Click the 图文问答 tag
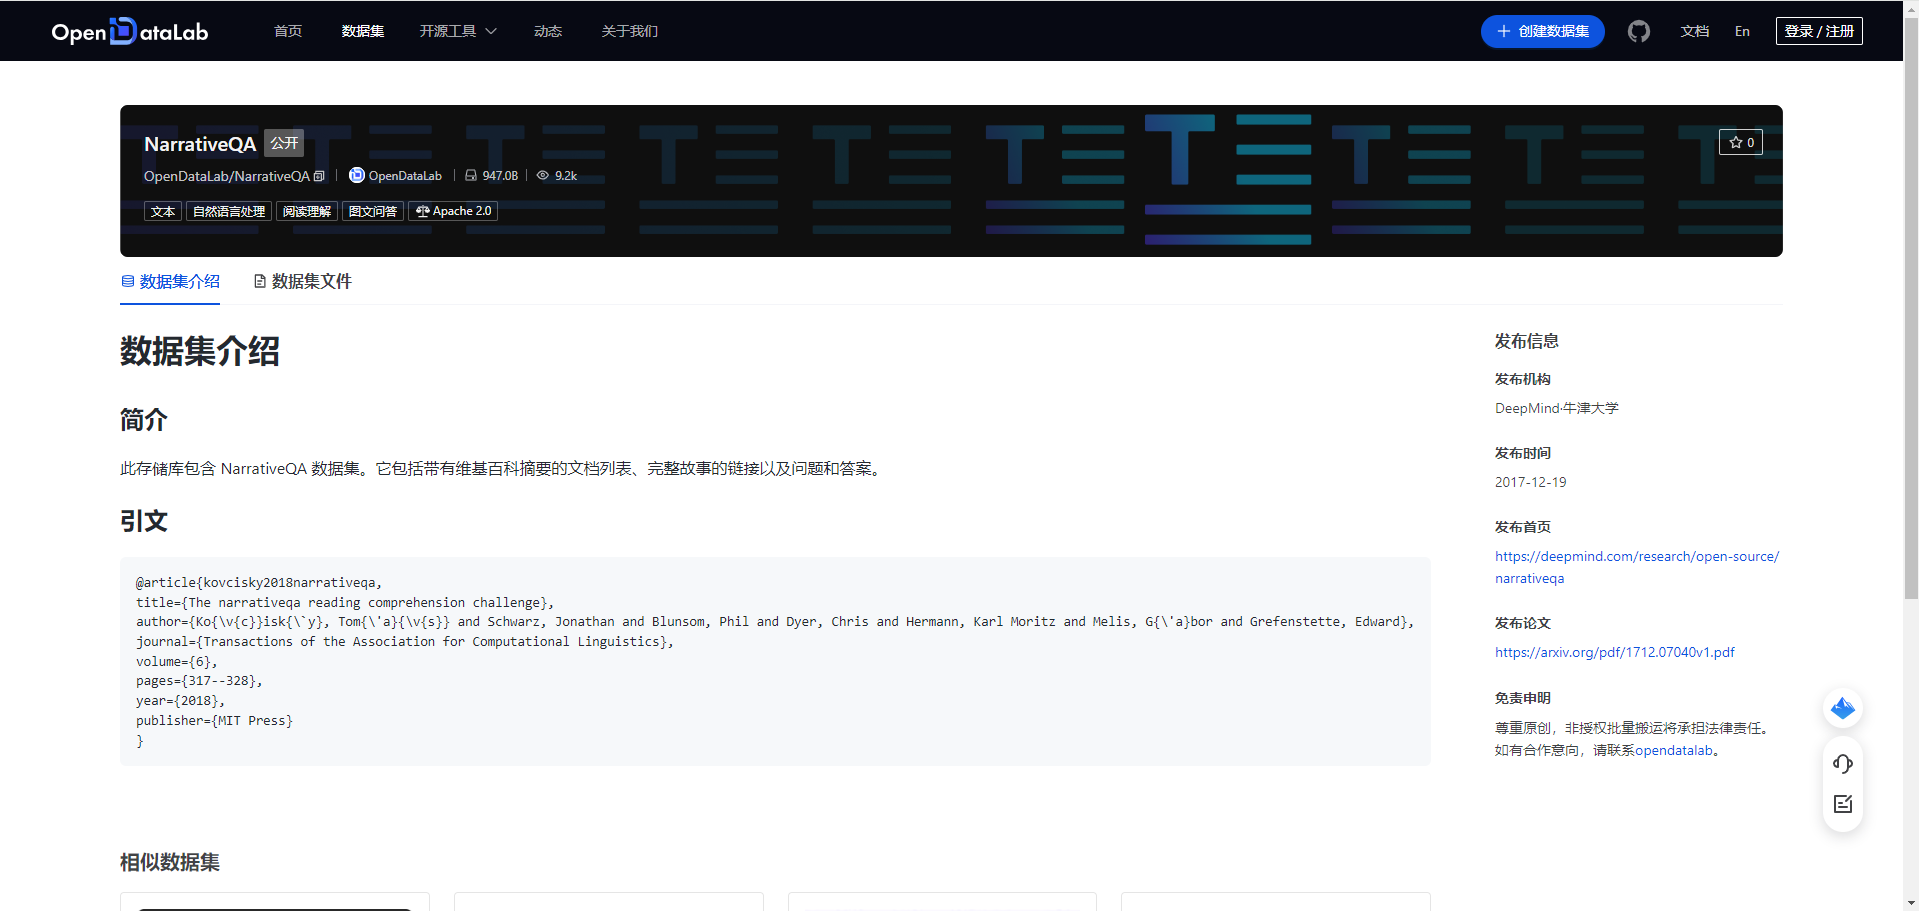The height and width of the screenshot is (911, 1919). 373,211
